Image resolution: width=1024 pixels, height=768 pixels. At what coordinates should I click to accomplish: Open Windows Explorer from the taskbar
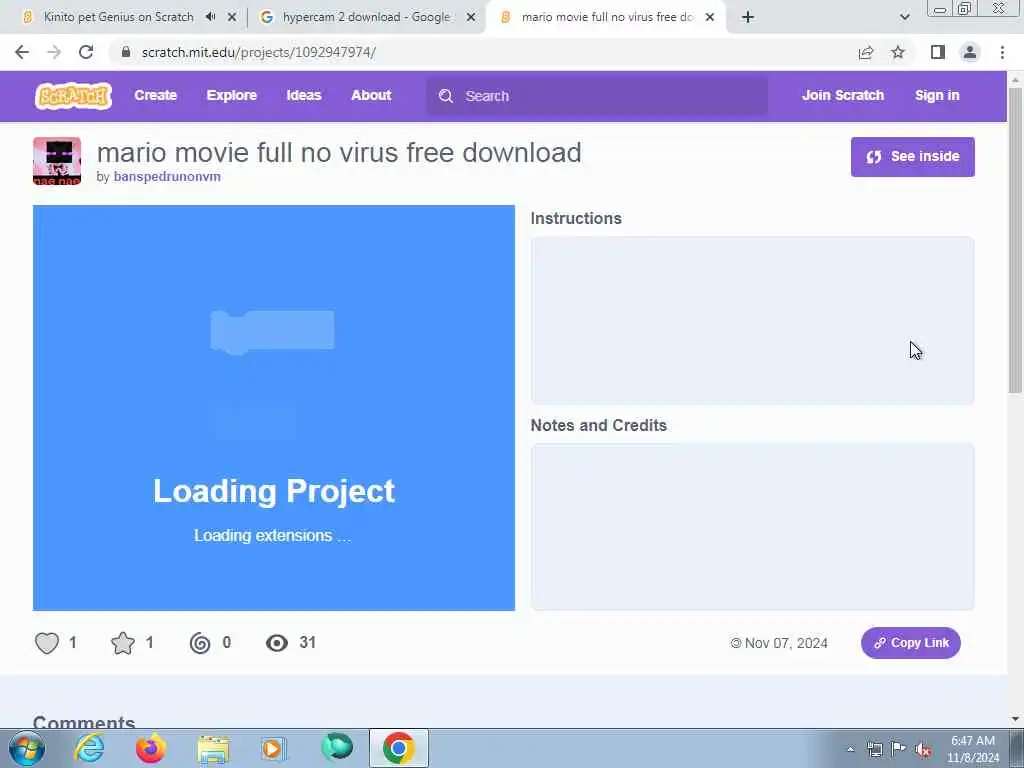pos(213,750)
